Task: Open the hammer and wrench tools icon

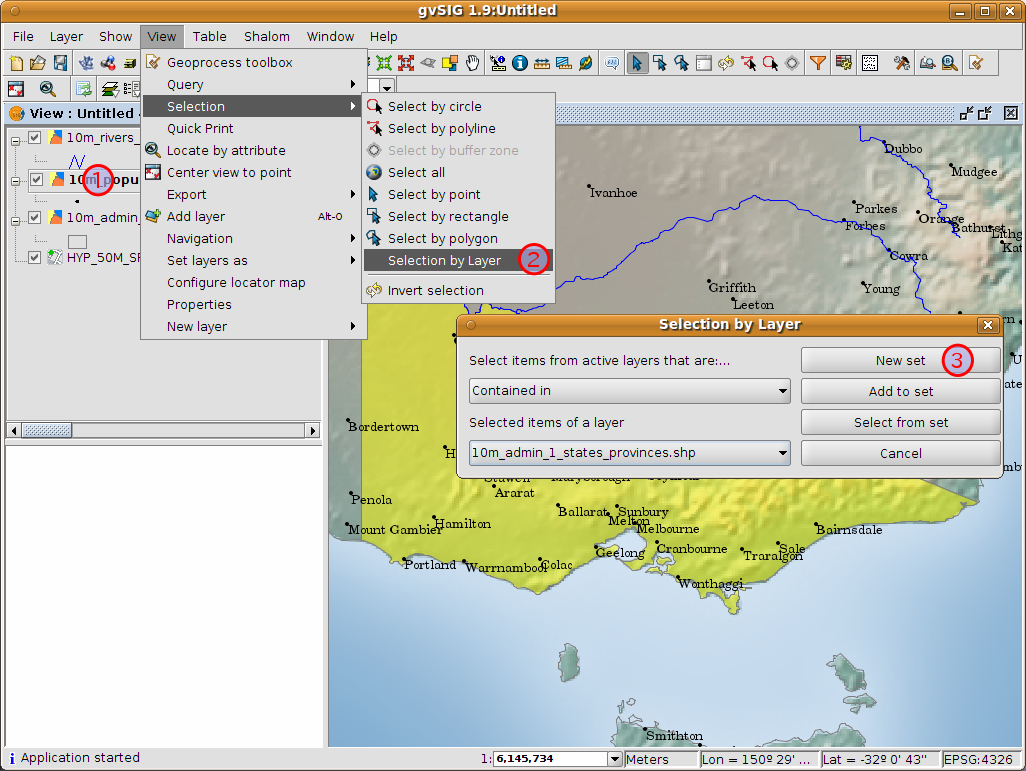Action: tap(902, 63)
